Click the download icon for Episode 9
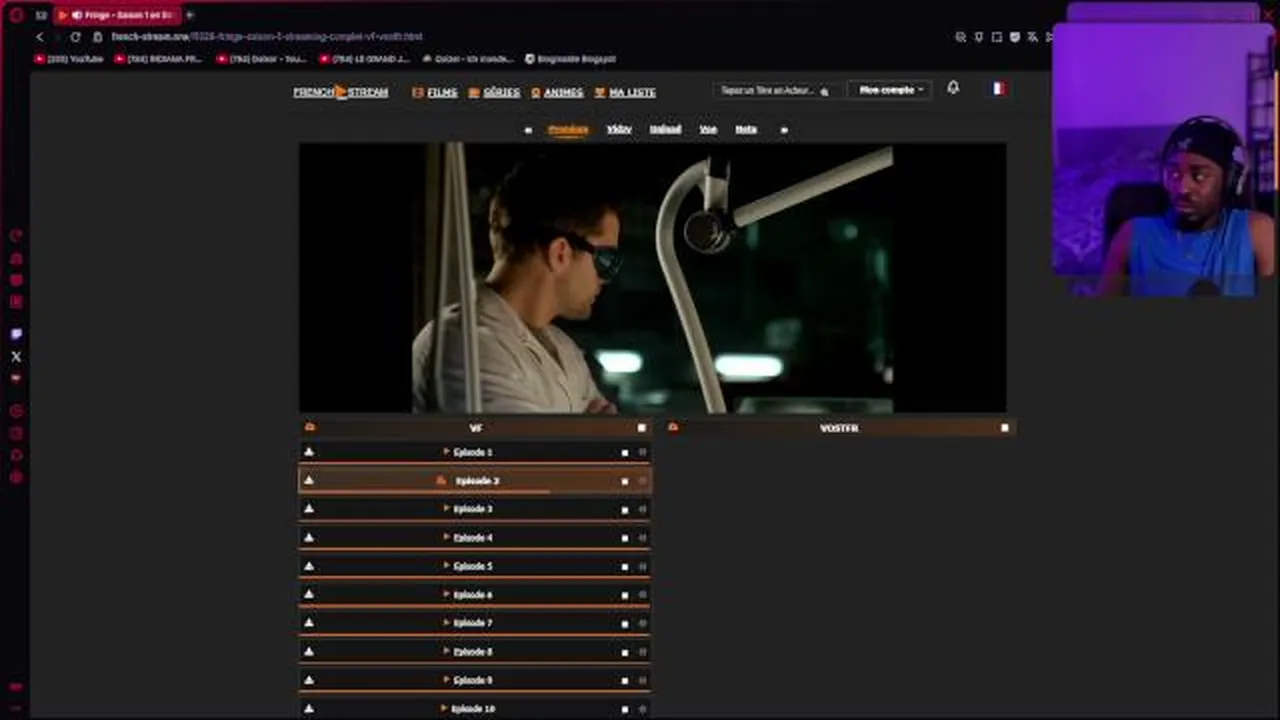This screenshot has height=720, width=1280. (309, 680)
